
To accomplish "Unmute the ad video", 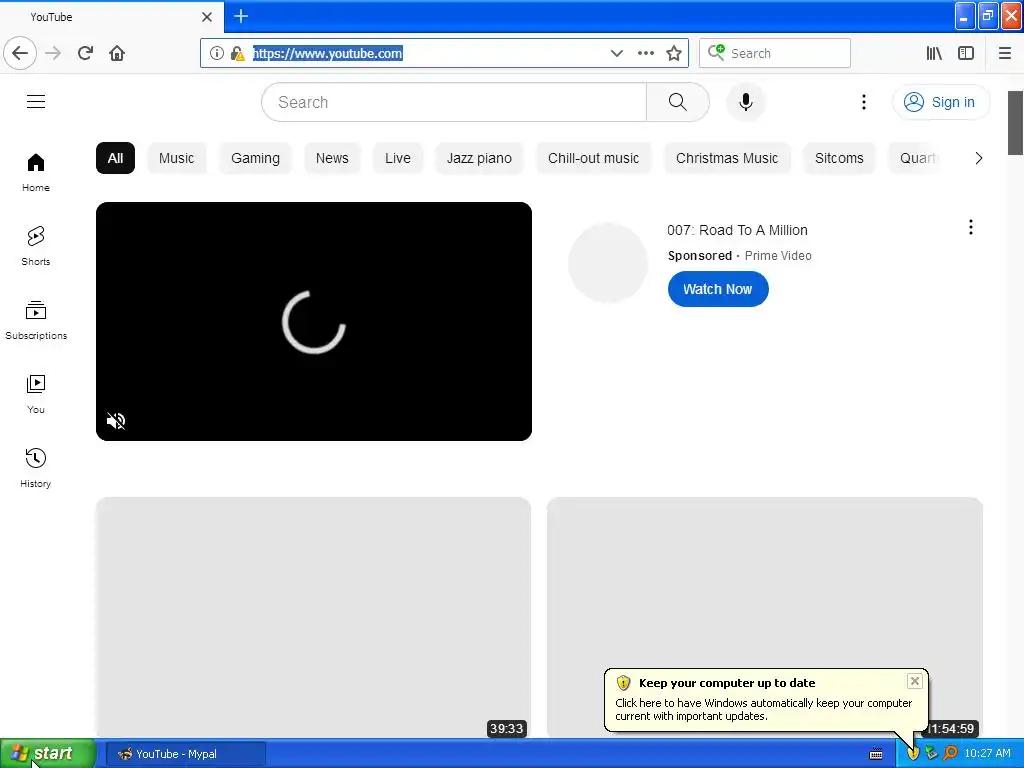I will coord(116,421).
